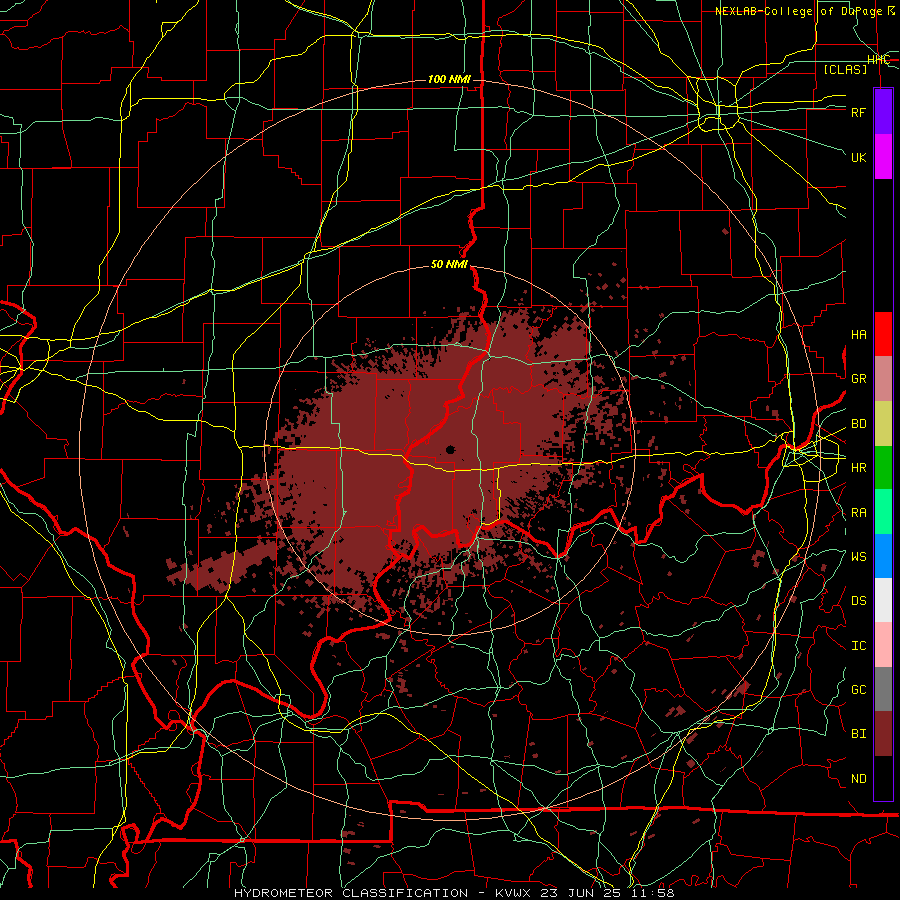Click the "GC" legend label

coord(858,689)
